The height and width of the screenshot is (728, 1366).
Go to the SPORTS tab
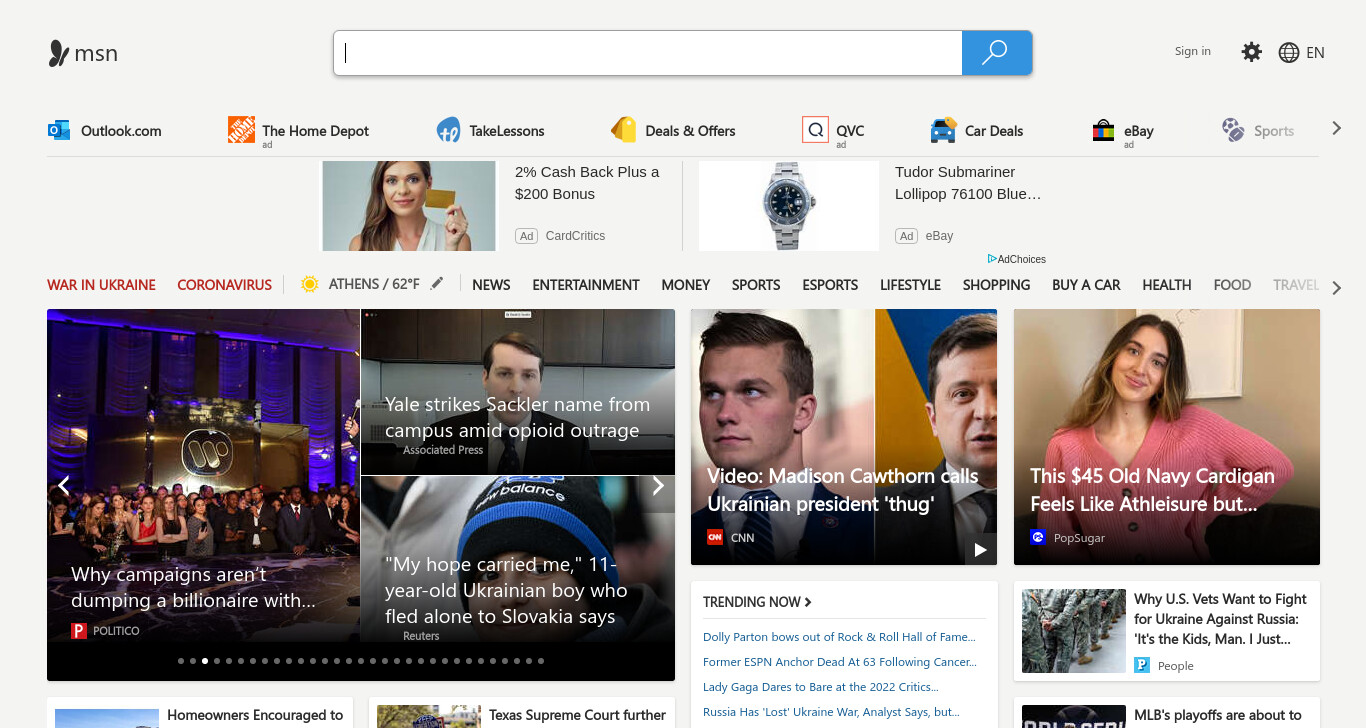(756, 285)
